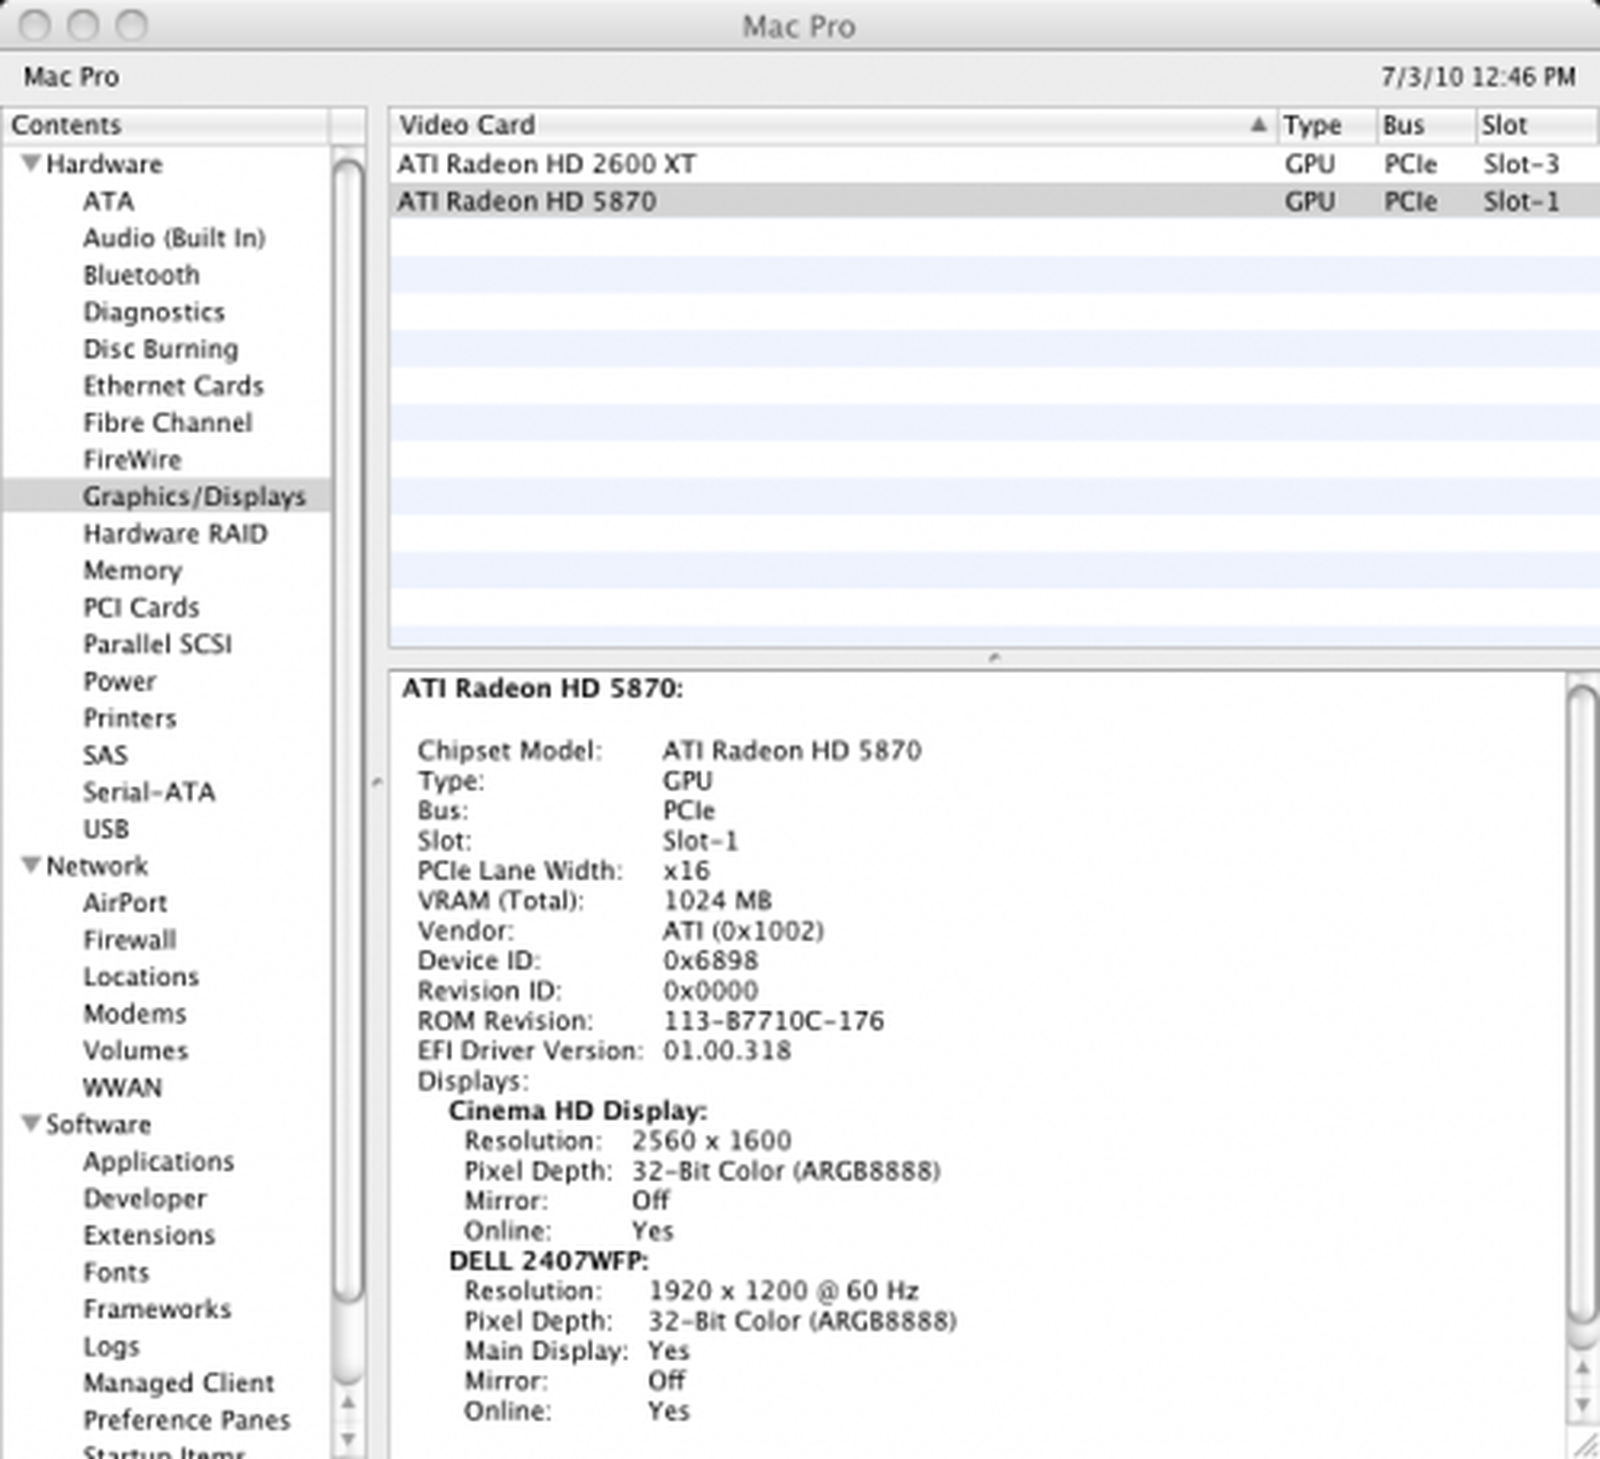The height and width of the screenshot is (1459, 1600).
Task: View installed Applications under Software
Action: [158, 1161]
